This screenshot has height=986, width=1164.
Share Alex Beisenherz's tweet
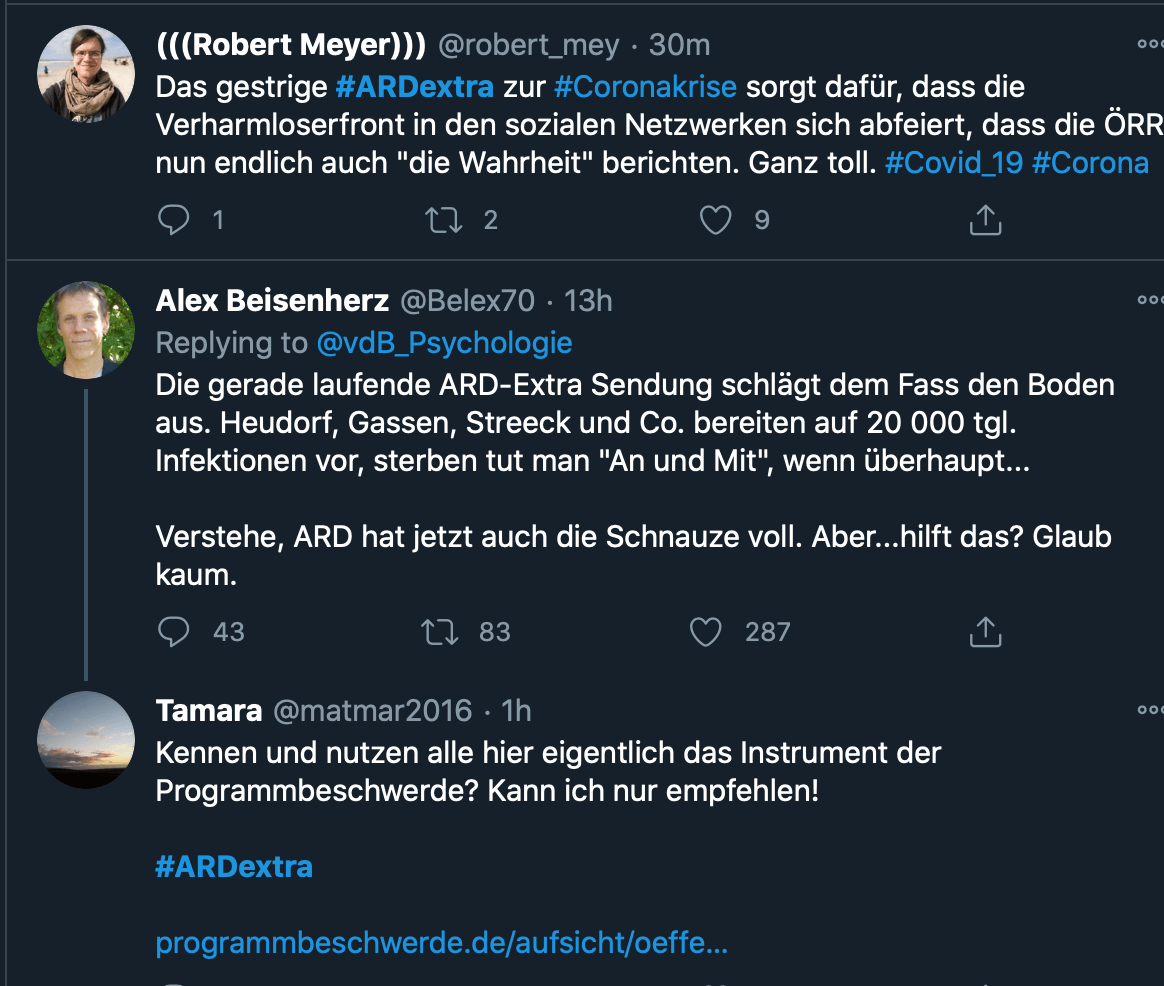coord(985,631)
